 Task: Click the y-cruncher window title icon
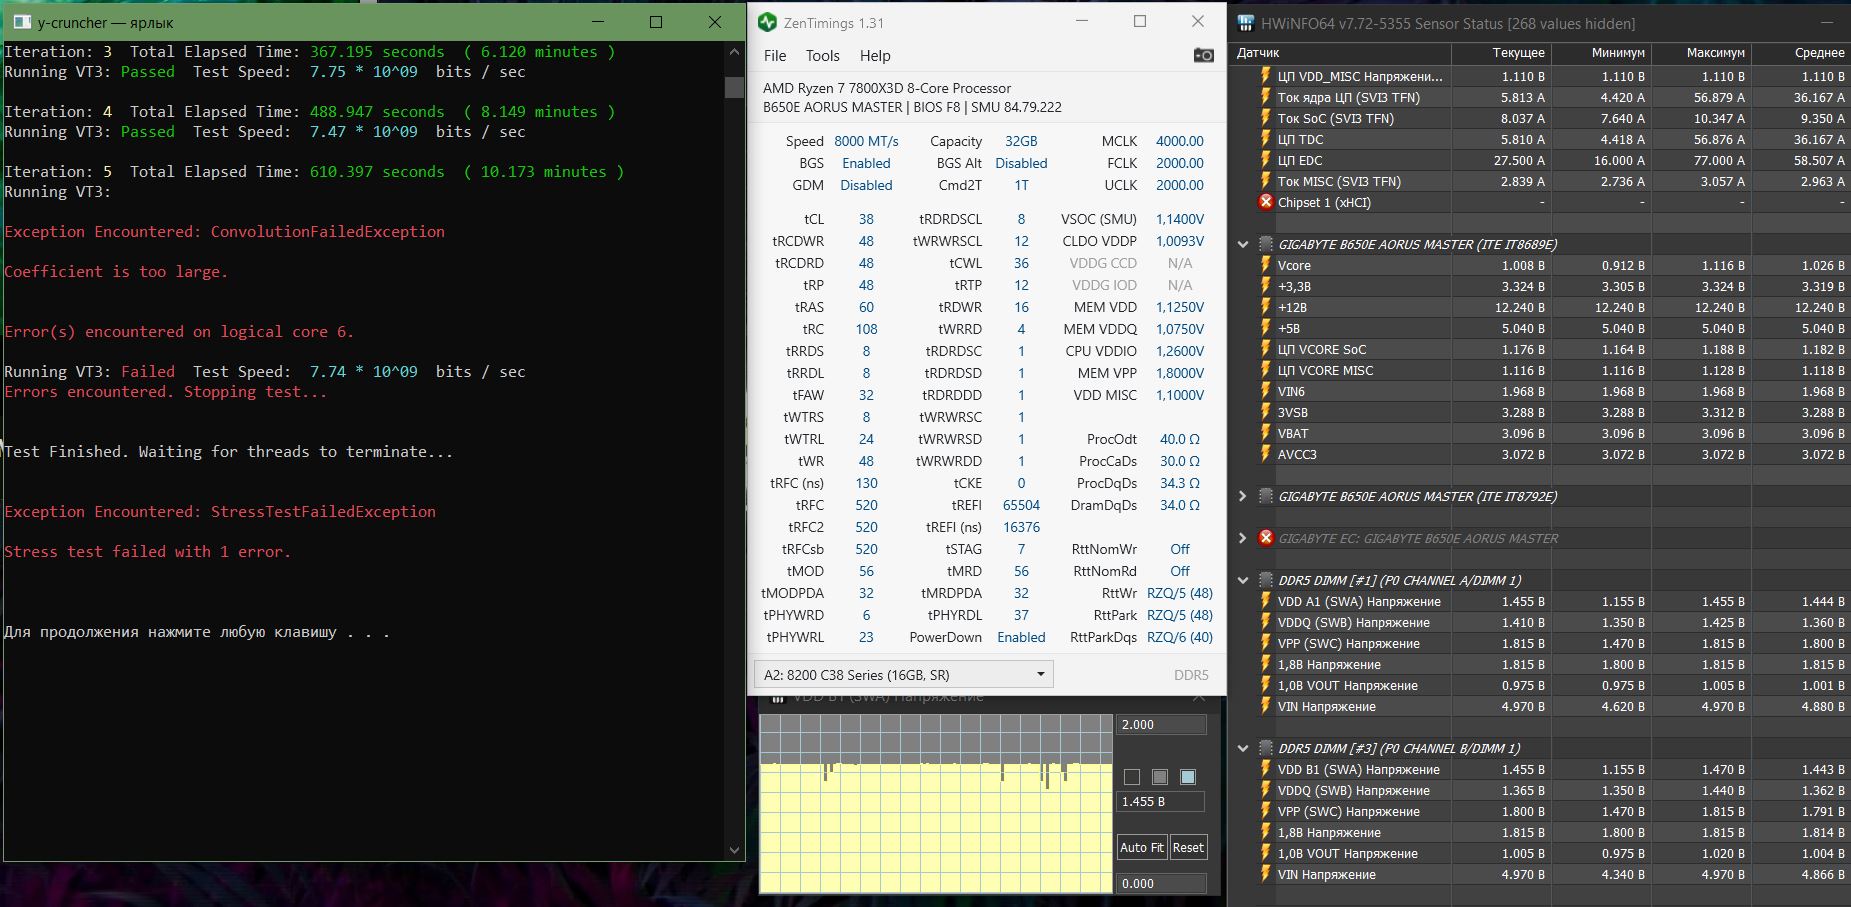click(22, 22)
